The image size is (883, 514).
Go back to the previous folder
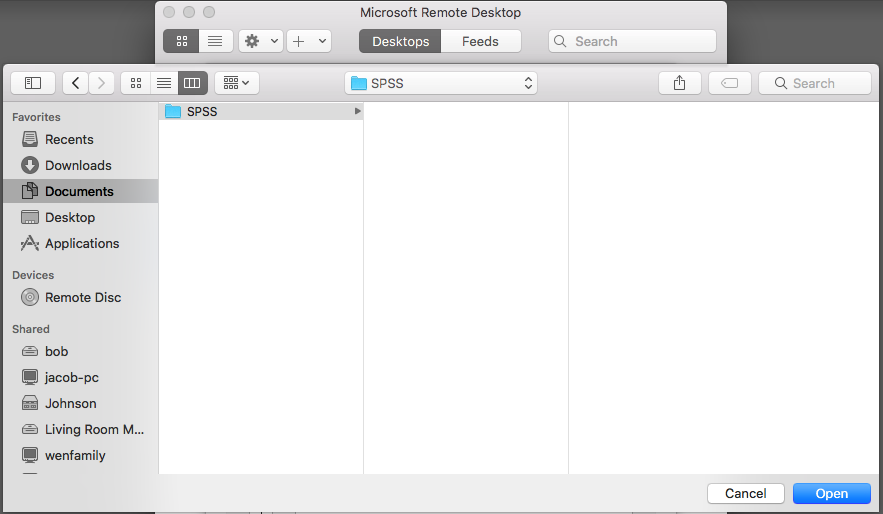[75, 83]
